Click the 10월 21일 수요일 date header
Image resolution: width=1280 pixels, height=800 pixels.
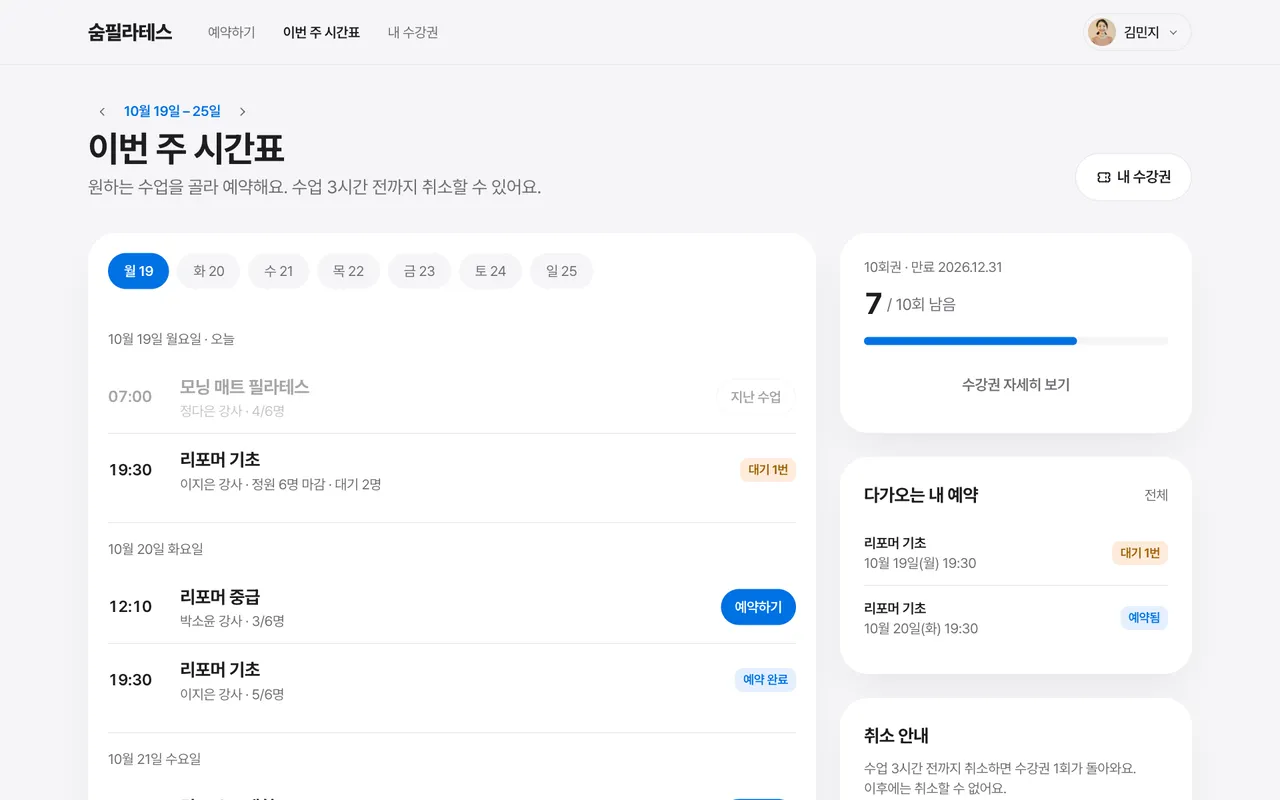click(x=155, y=759)
